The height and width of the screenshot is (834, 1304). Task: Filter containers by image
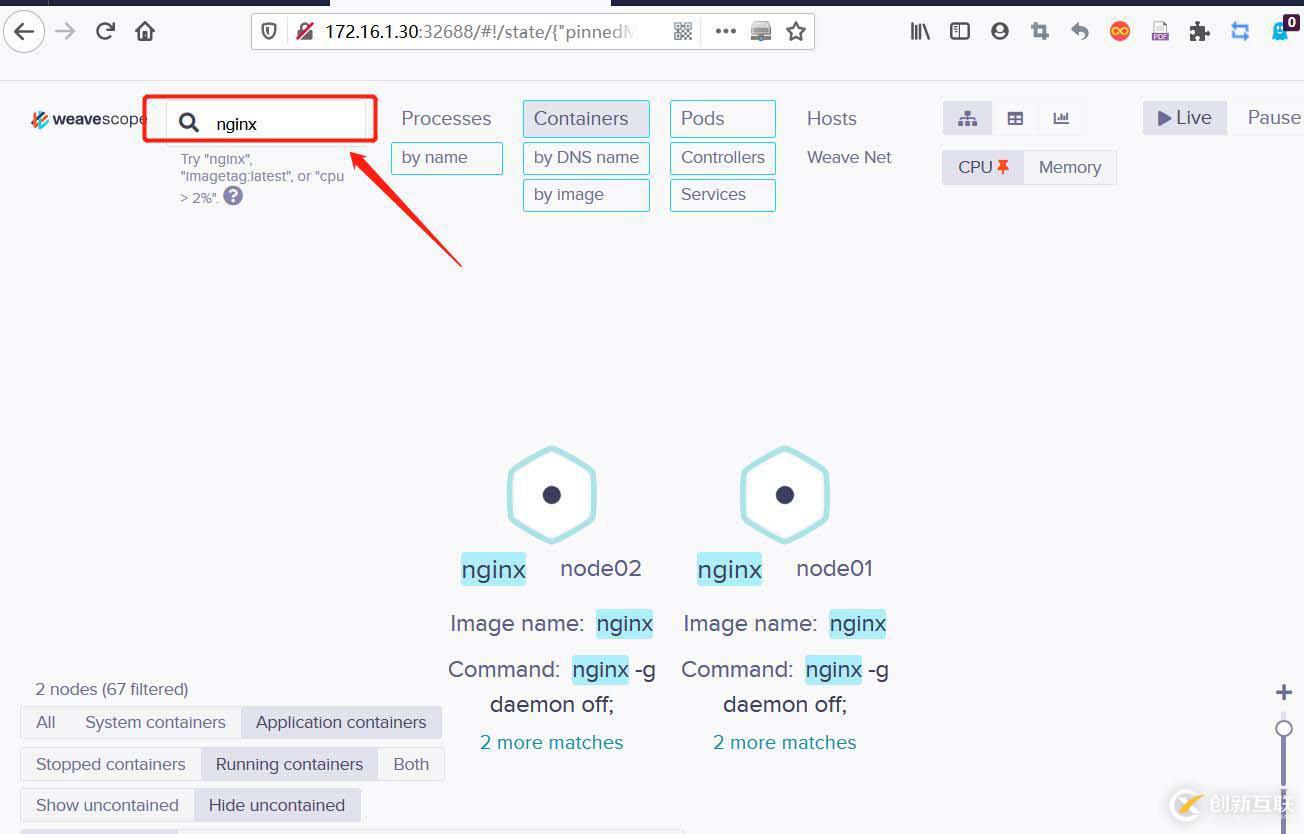pos(586,195)
